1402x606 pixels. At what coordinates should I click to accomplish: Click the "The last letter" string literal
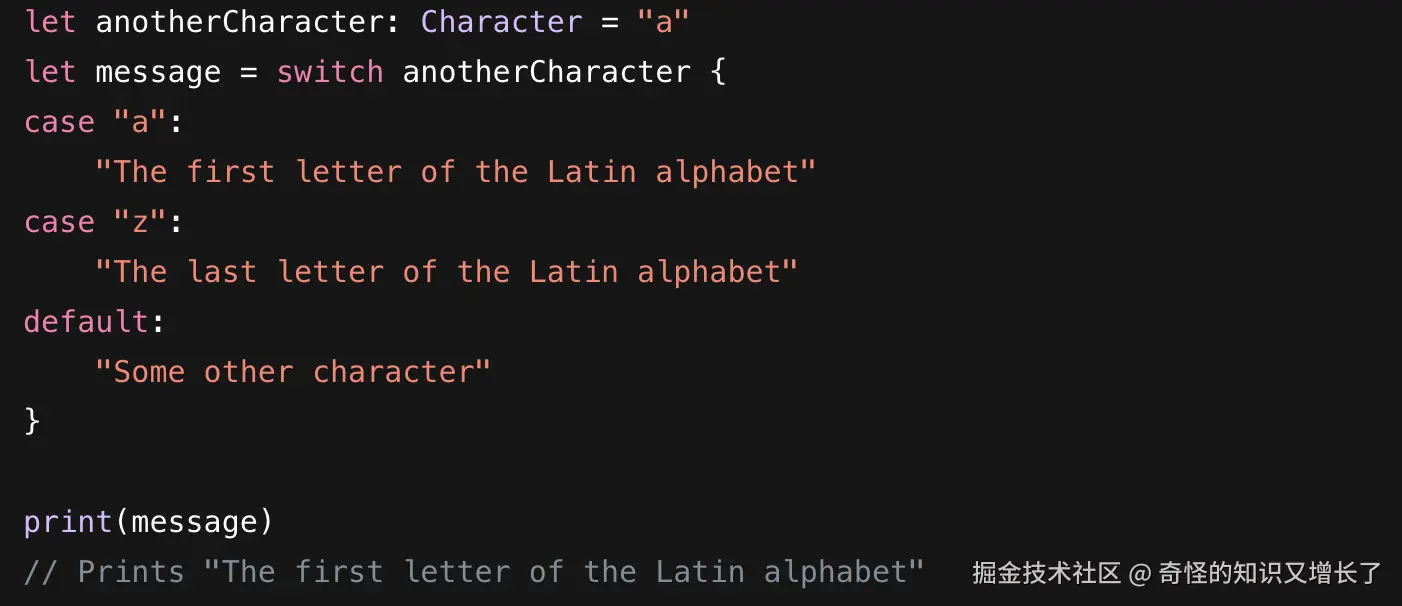[446, 272]
